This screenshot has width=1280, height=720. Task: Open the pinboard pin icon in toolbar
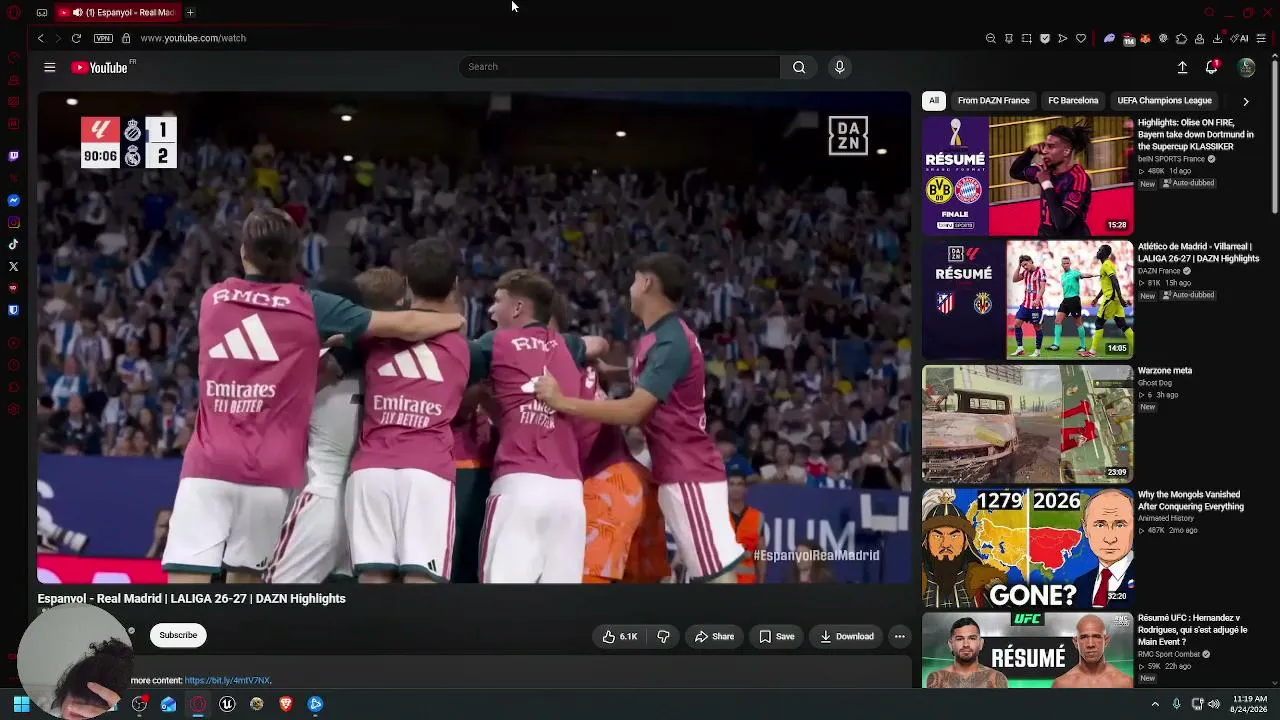click(1009, 38)
